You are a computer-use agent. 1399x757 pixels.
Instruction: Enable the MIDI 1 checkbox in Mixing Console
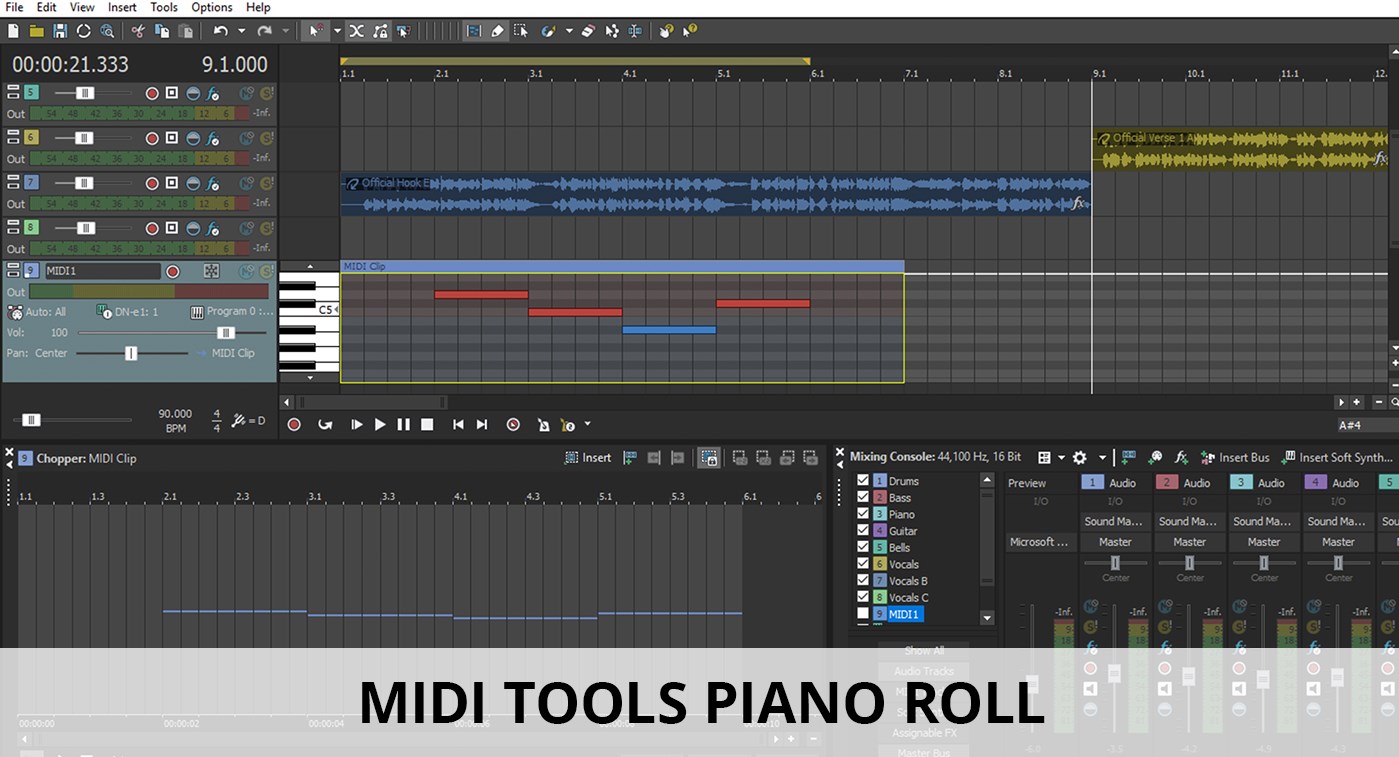pyautogui.click(x=862, y=614)
